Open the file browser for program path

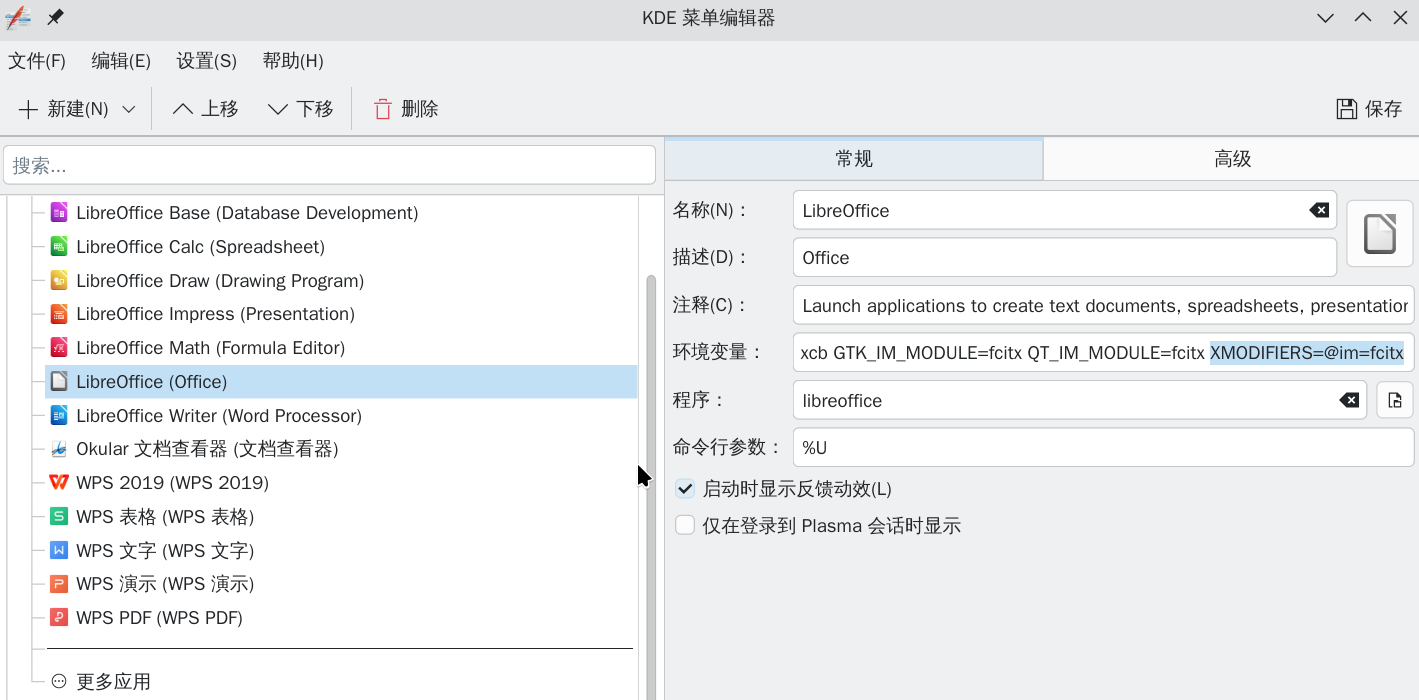coord(1394,401)
